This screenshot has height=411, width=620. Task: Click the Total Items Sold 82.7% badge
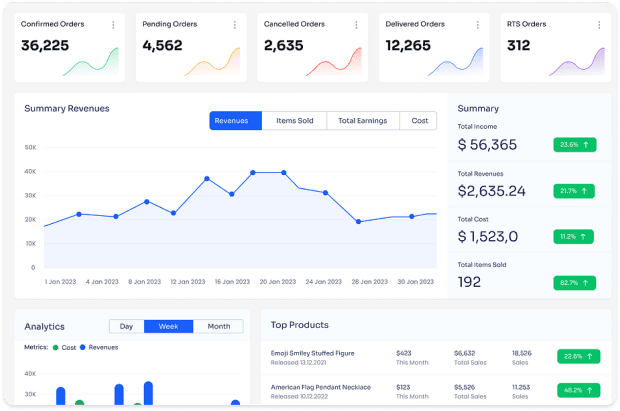tap(576, 283)
